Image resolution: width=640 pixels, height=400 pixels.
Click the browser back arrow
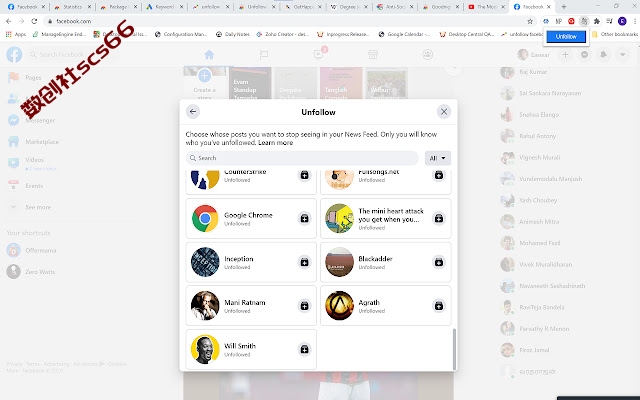click(x=9, y=21)
